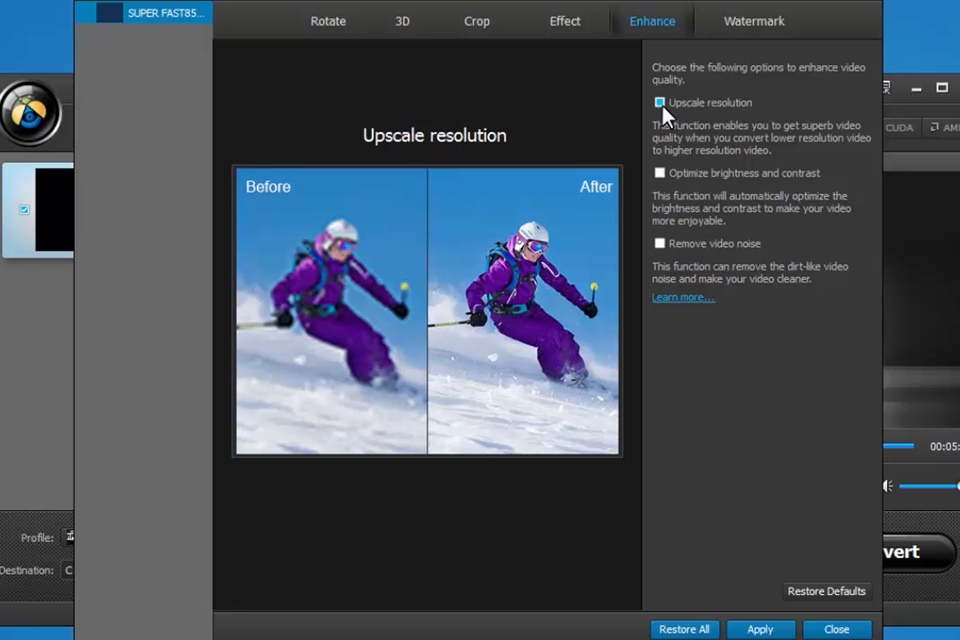Click the application logo icon

tap(30, 113)
